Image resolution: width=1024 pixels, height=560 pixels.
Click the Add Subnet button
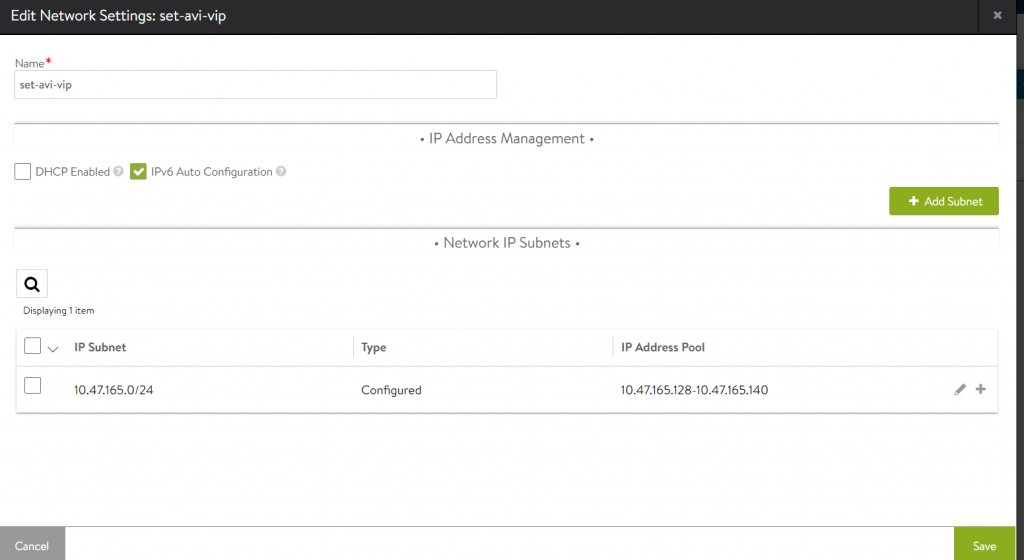click(x=944, y=201)
